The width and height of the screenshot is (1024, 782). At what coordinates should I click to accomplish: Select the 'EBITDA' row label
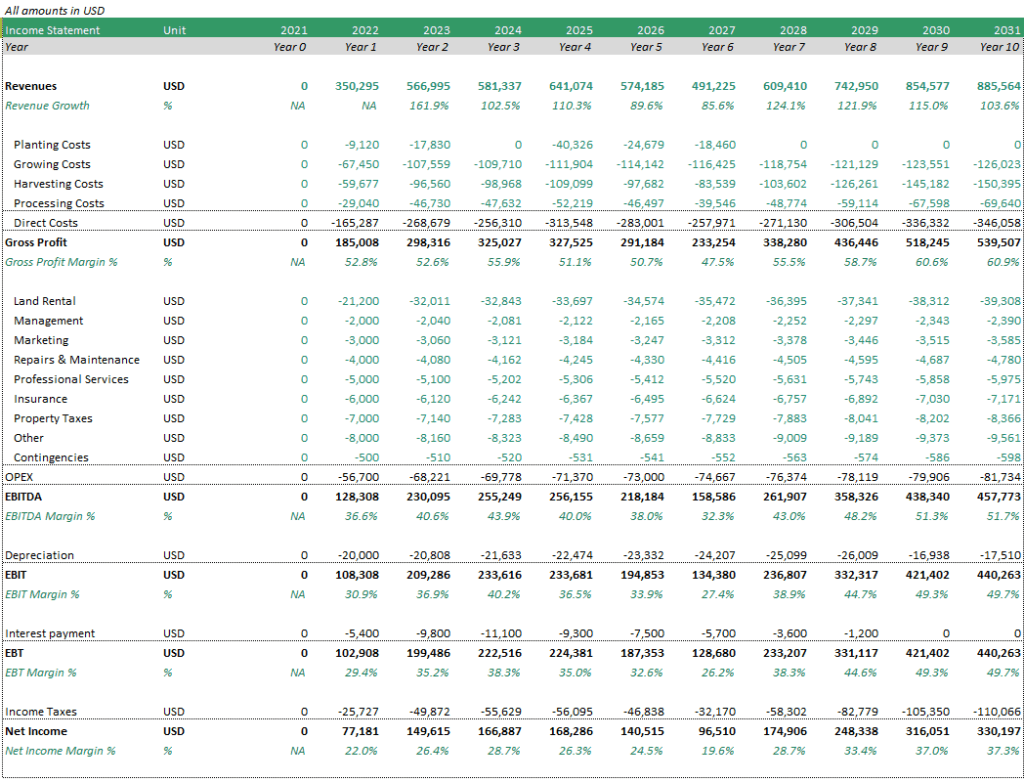[x=23, y=497]
